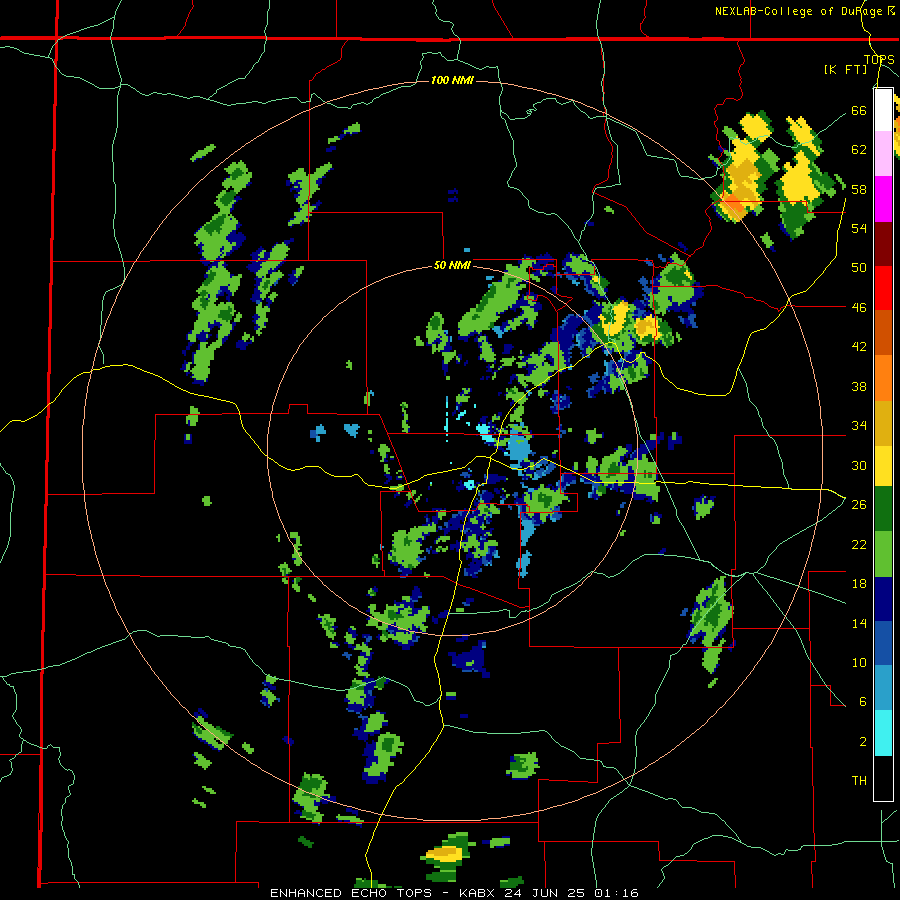Click the legend value 2

[863, 742]
